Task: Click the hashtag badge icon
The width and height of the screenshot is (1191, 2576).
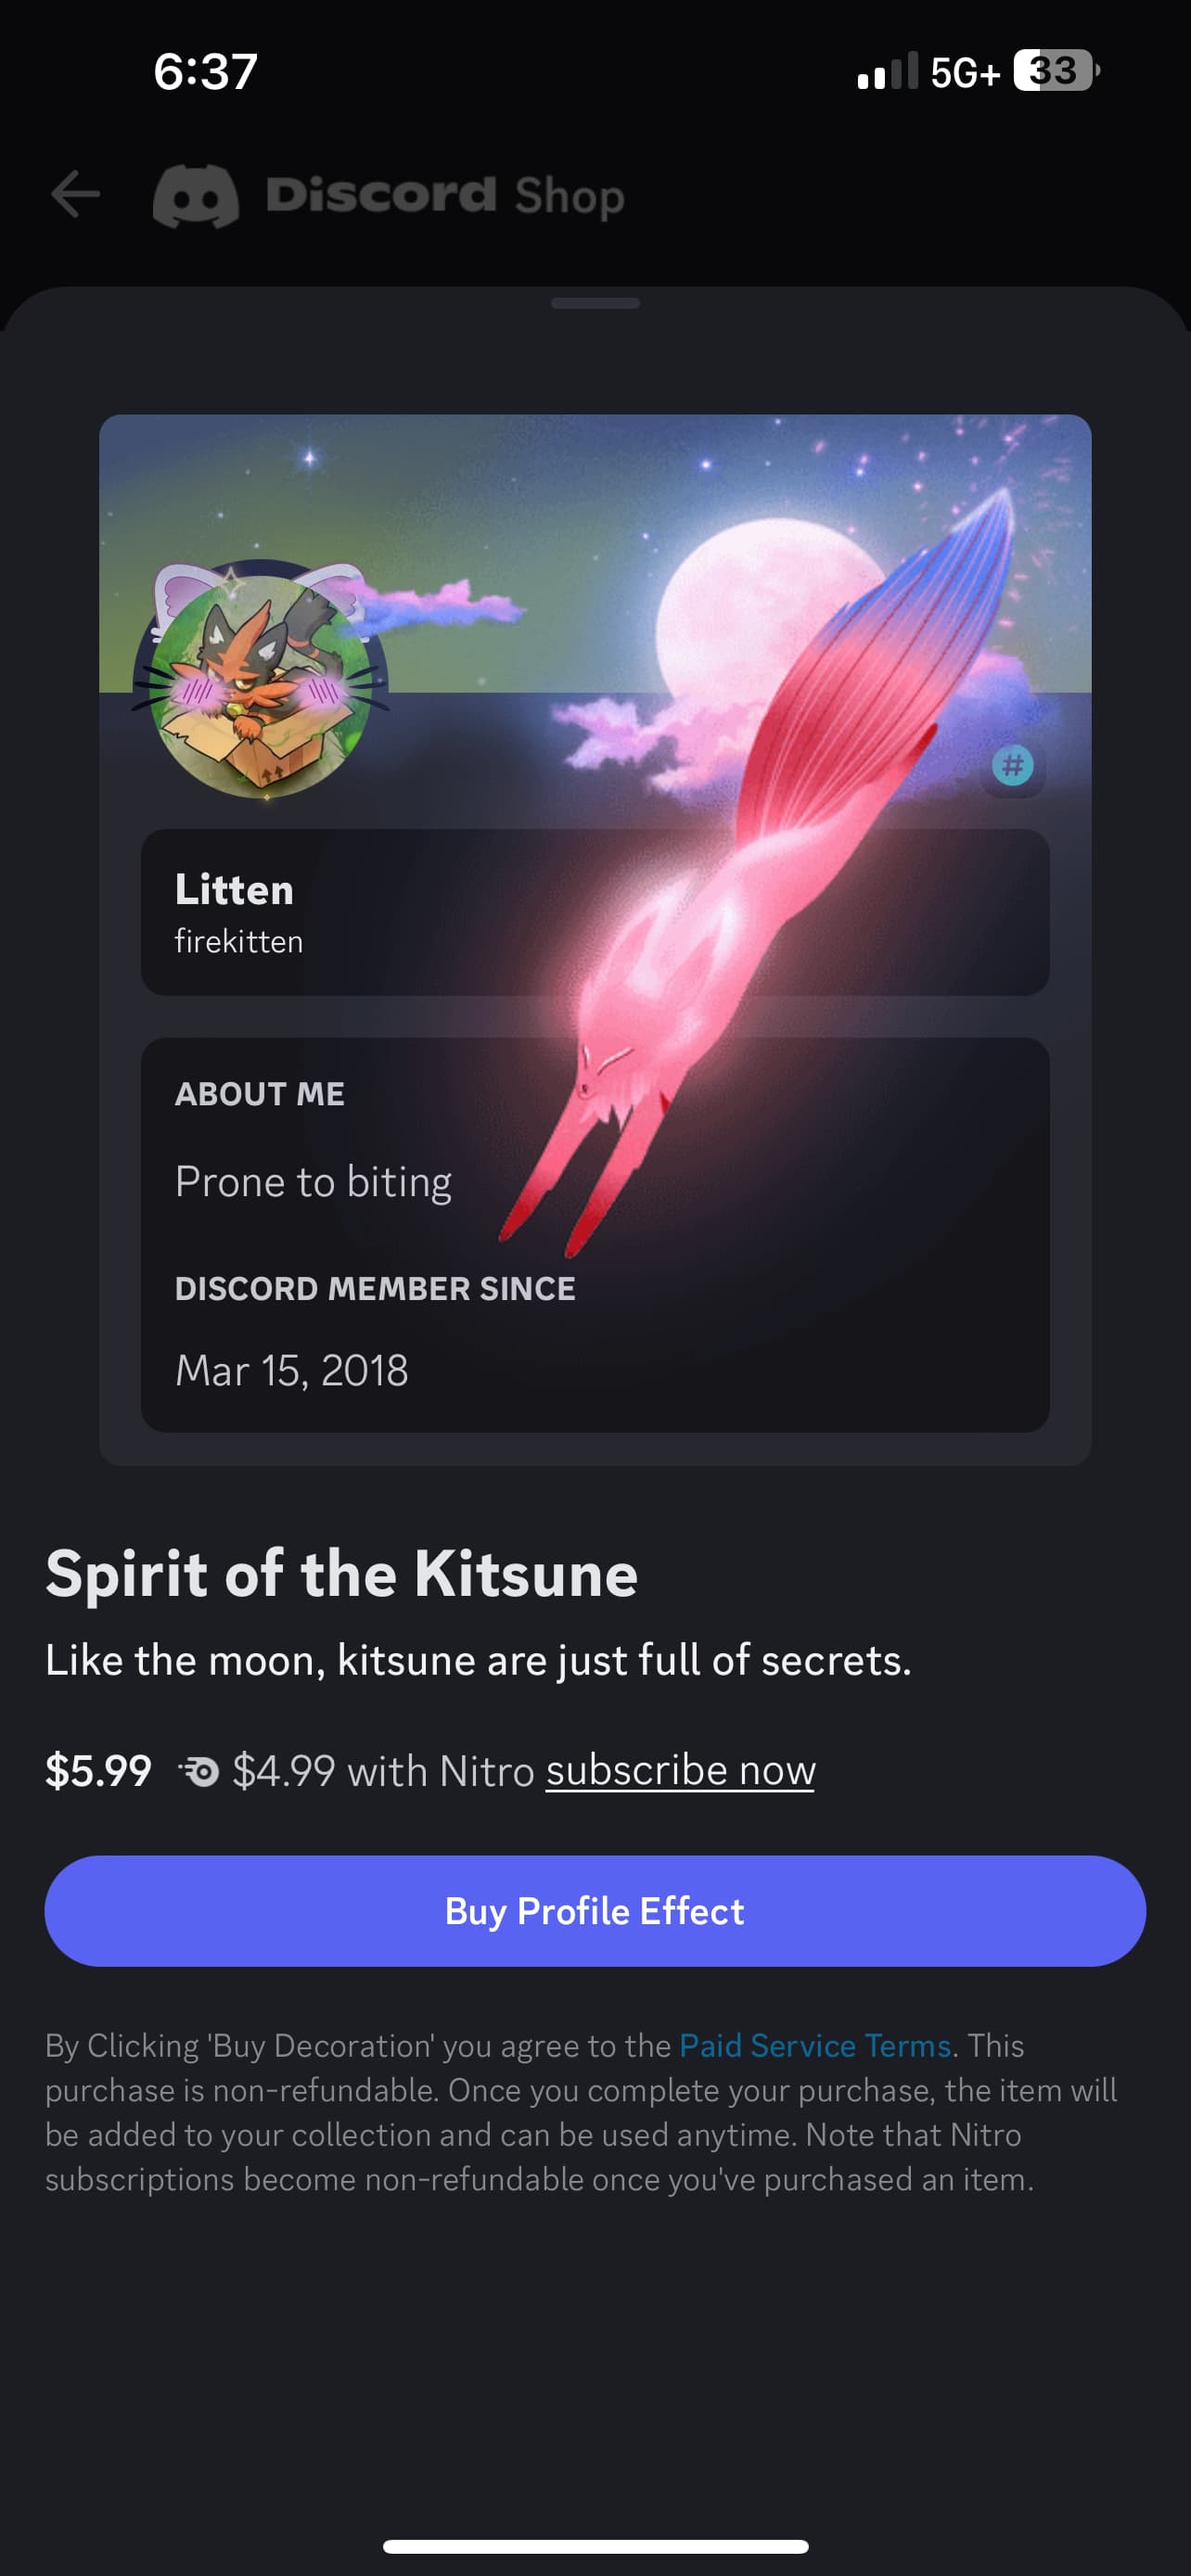Action: [x=1013, y=766]
